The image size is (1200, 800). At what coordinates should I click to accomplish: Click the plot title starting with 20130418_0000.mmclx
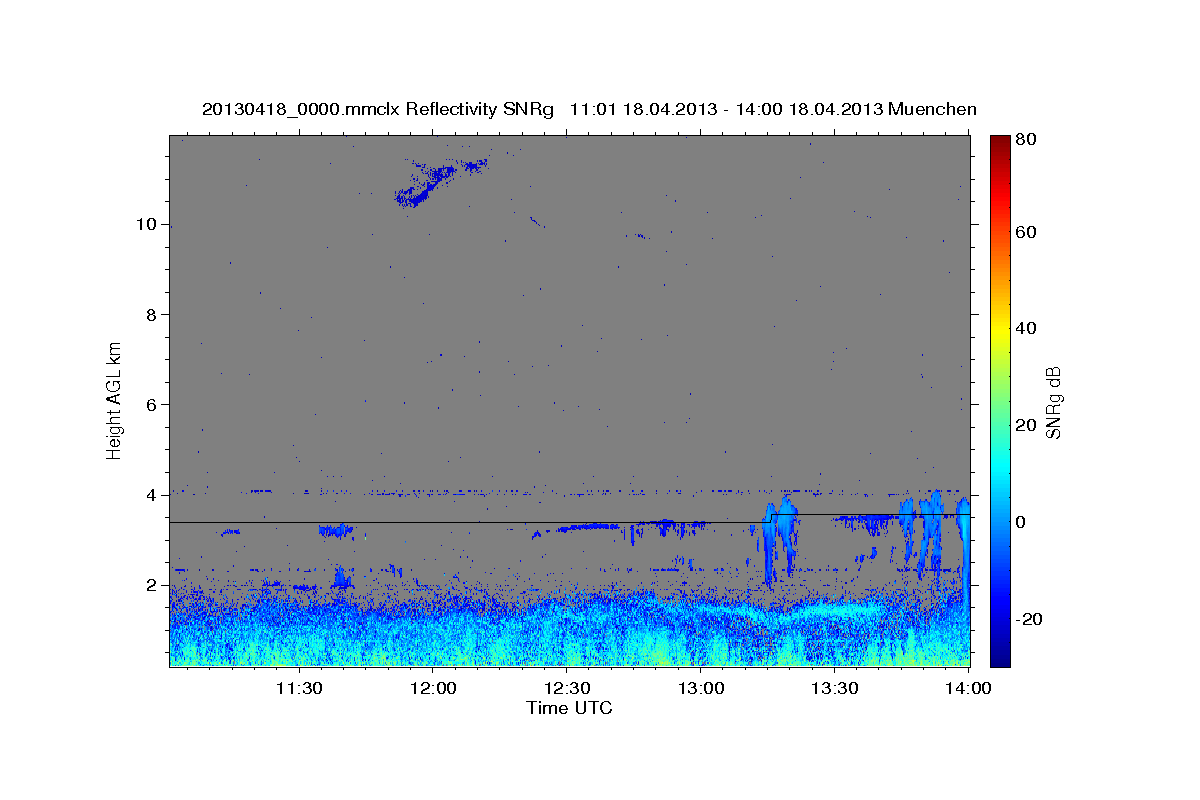coord(589,109)
